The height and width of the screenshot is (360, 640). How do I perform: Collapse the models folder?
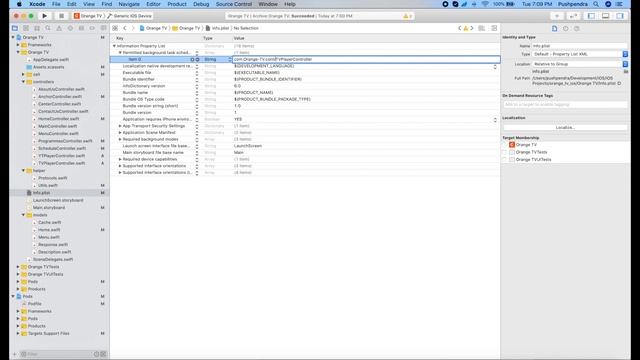pyautogui.click(x=23, y=215)
